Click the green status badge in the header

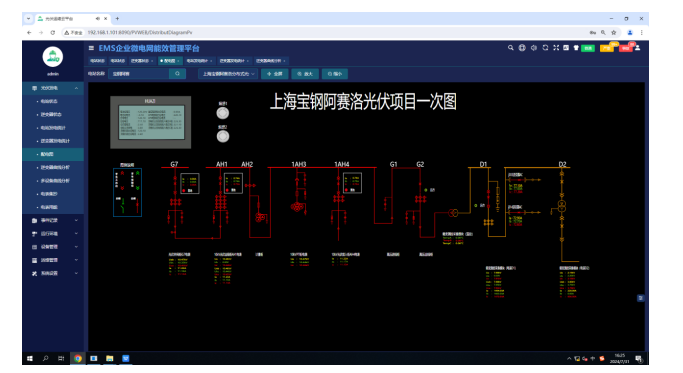tap(588, 48)
